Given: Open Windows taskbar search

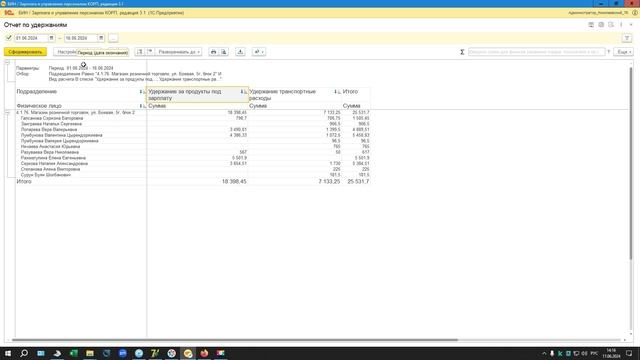Looking at the screenshot, I should 24,353.
